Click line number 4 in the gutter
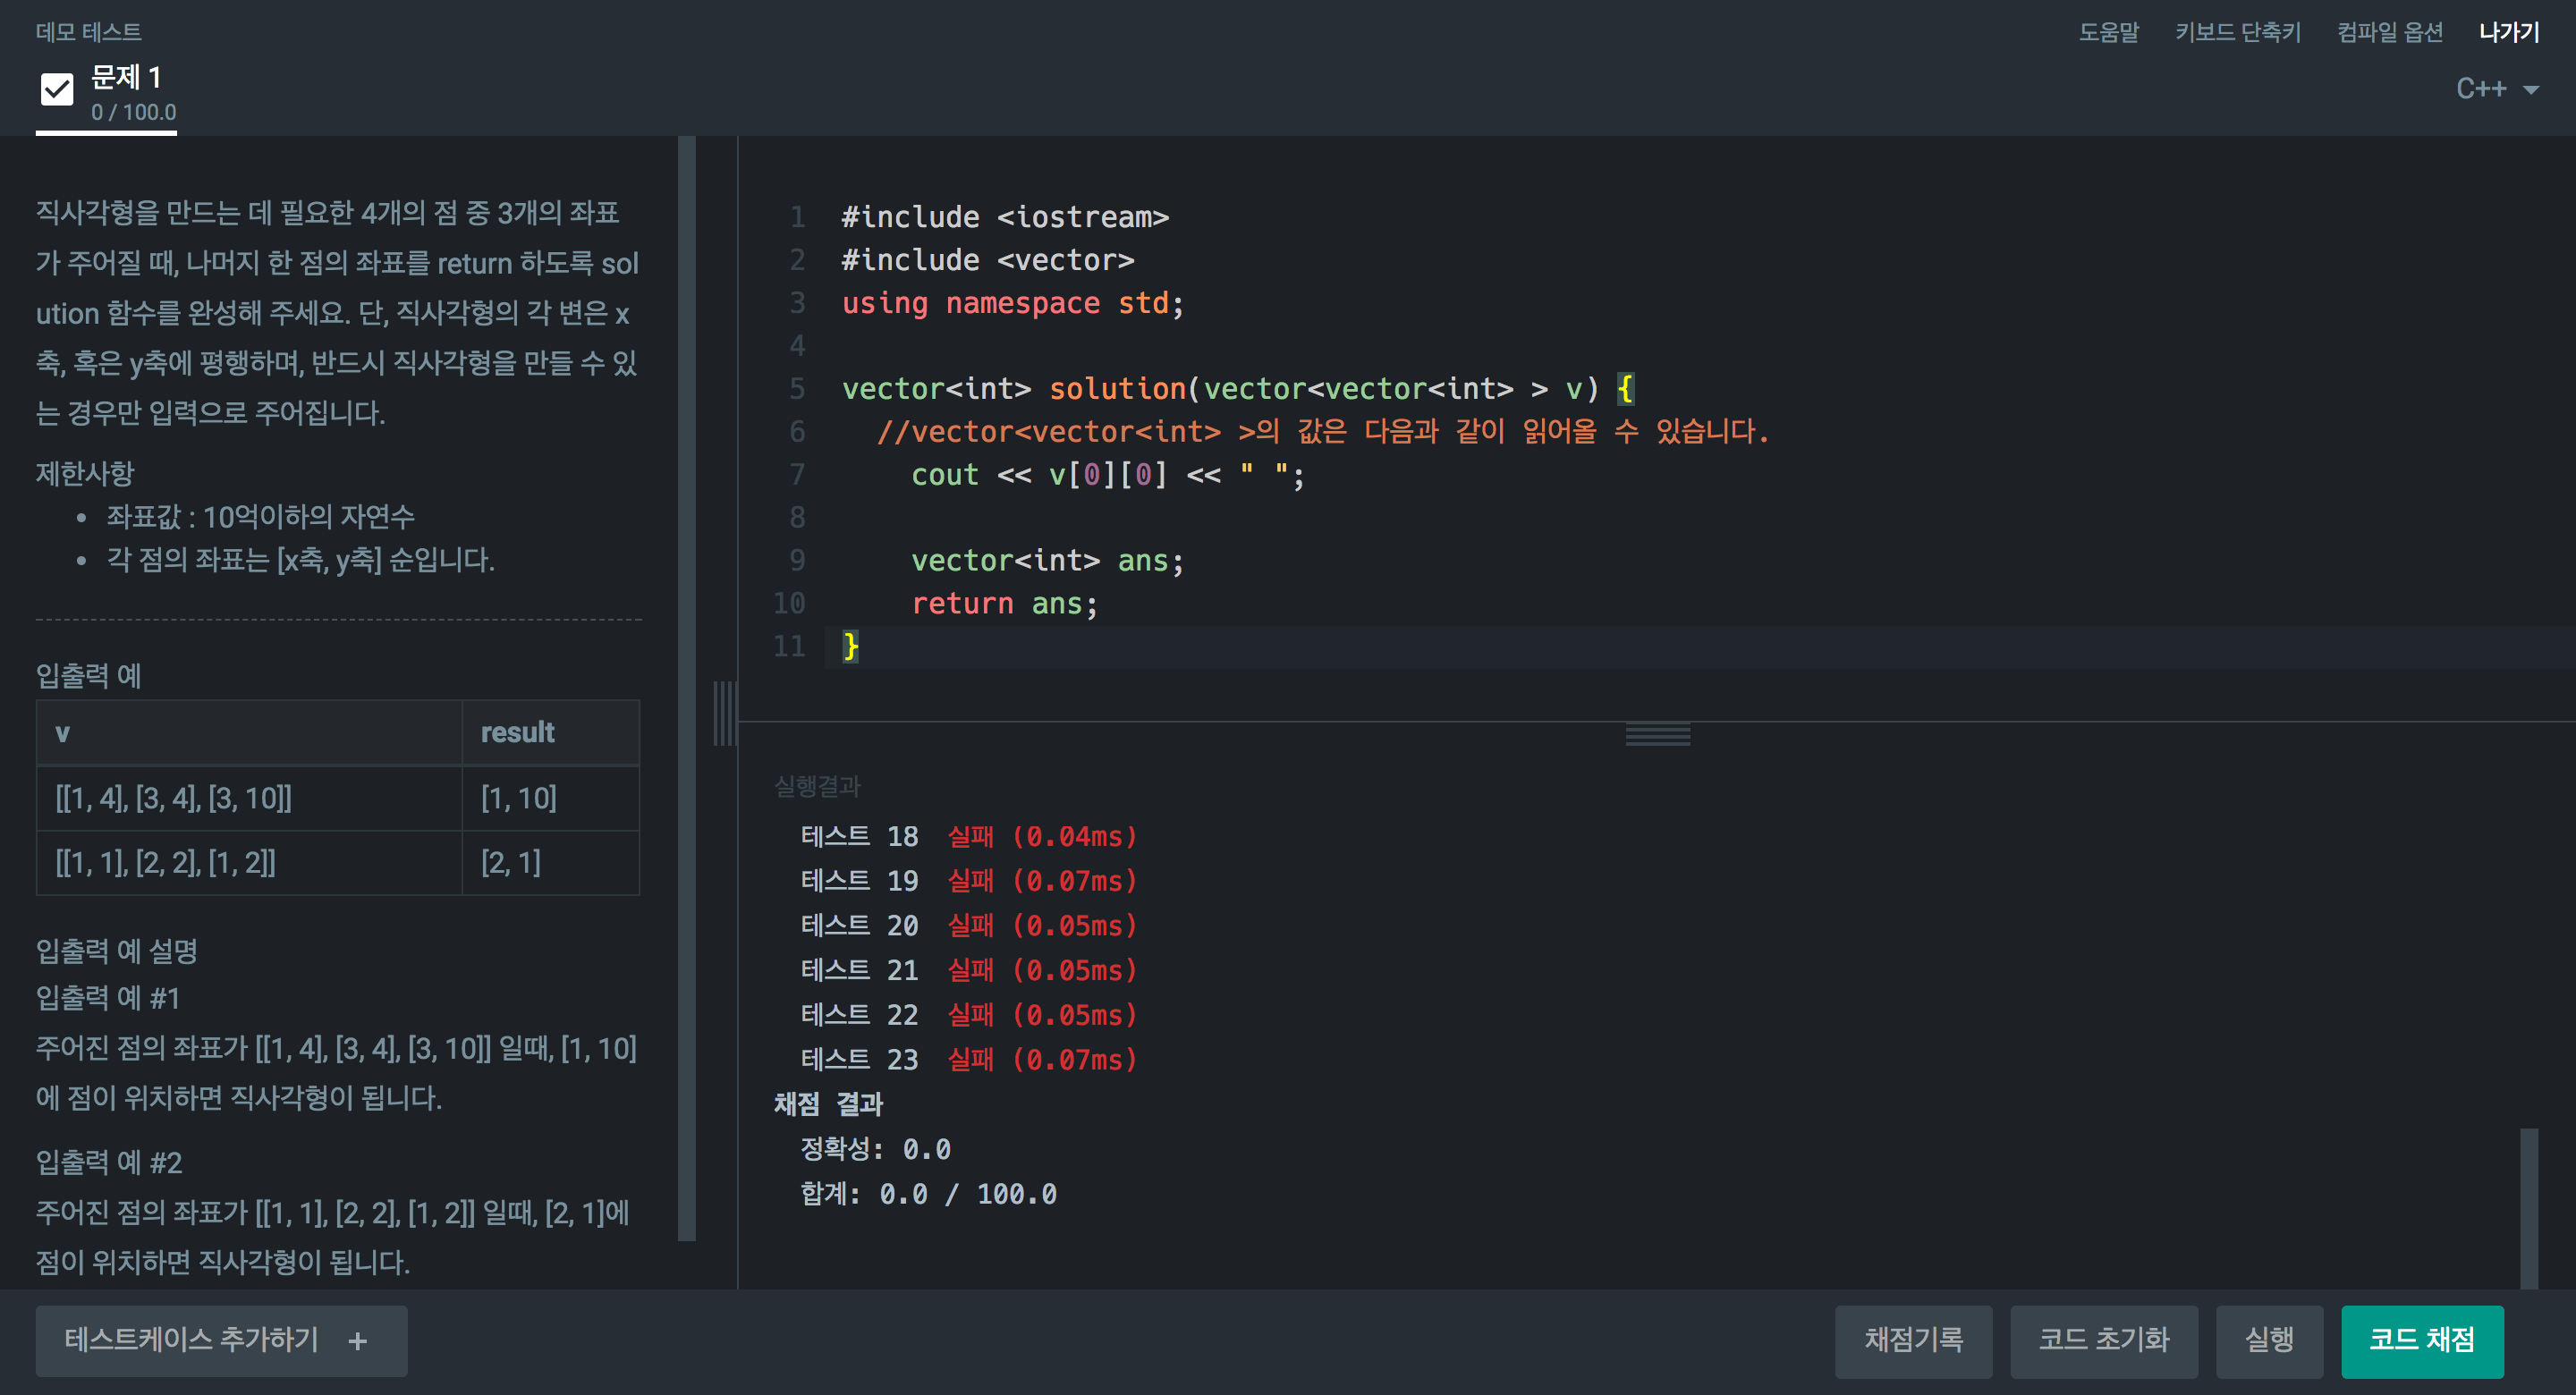The height and width of the screenshot is (1395, 2576). click(797, 345)
